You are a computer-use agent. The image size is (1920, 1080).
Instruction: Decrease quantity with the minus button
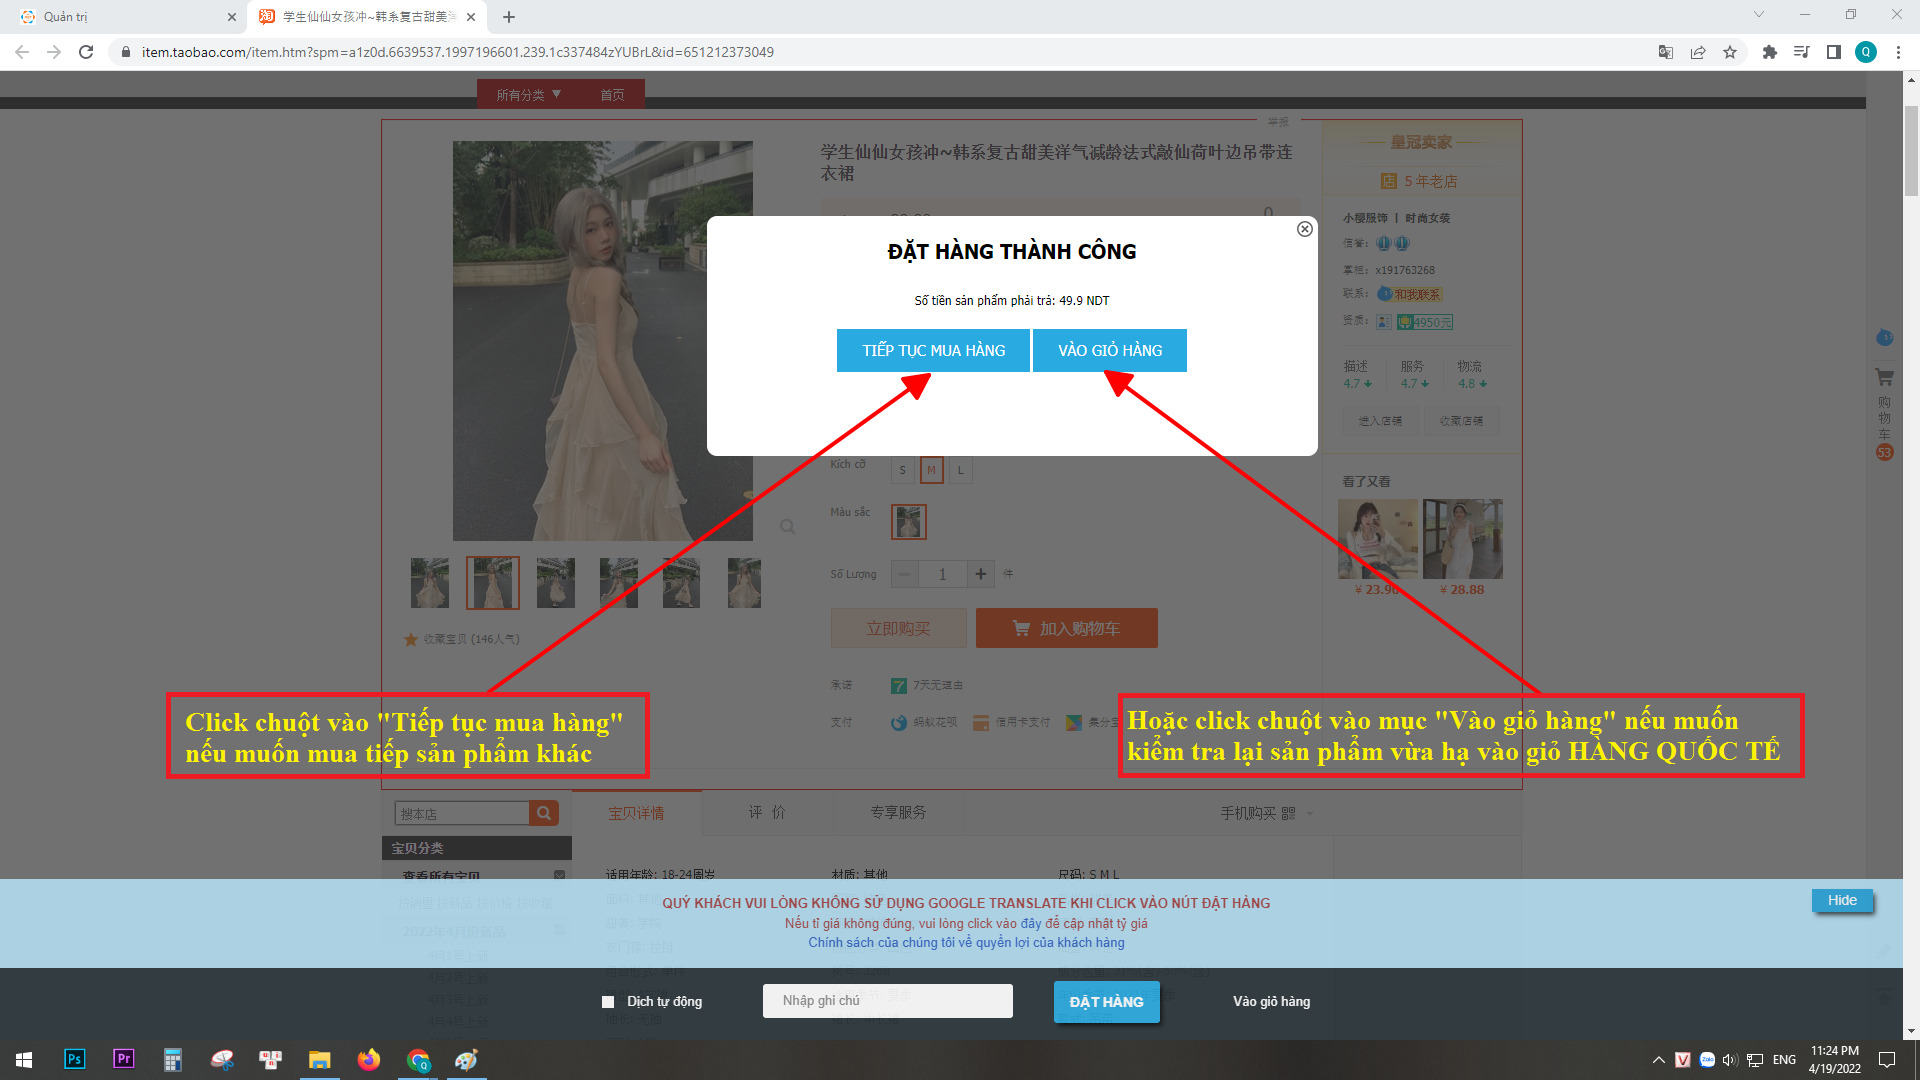click(x=904, y=574)
